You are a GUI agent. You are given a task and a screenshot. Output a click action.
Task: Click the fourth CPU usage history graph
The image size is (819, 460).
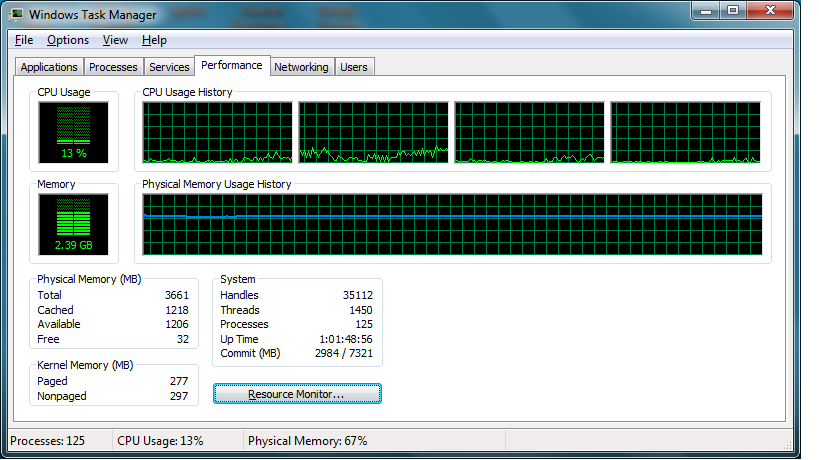(686, 133)
